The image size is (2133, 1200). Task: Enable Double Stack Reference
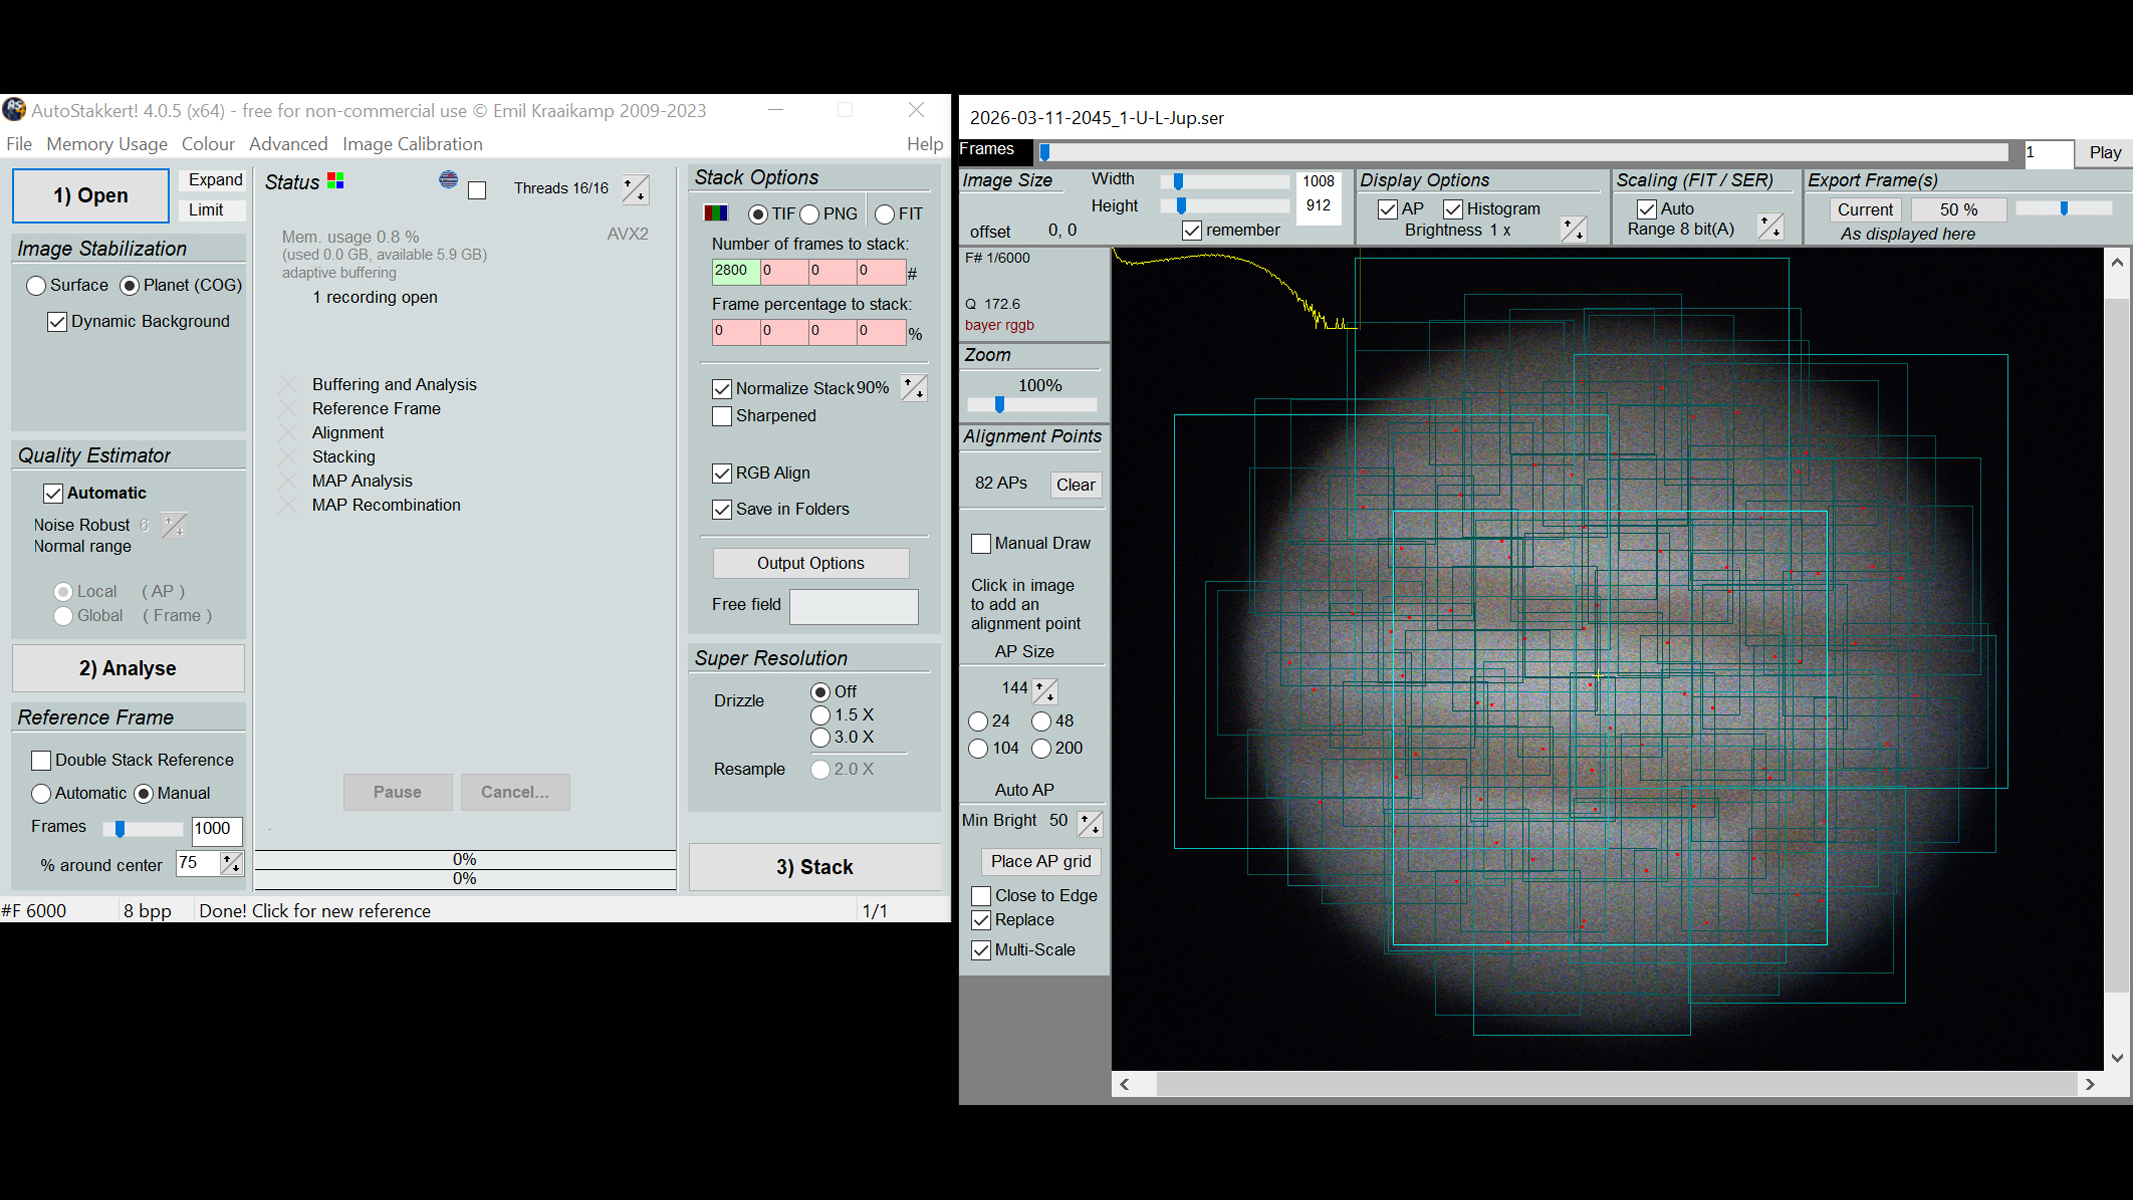click(41, 760)
